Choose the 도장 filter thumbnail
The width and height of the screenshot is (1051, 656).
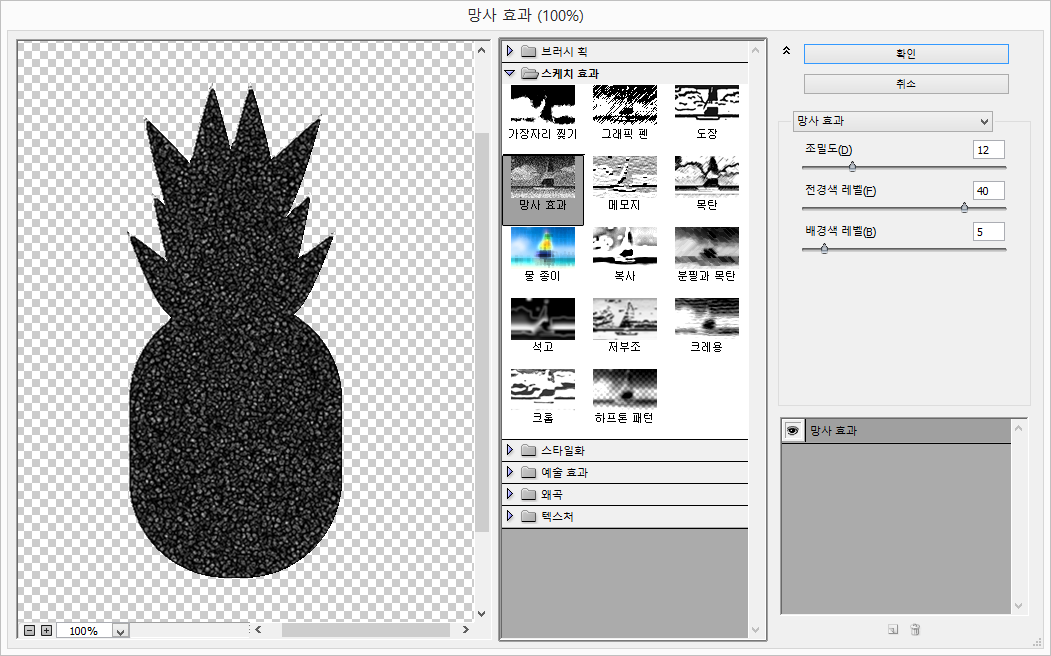pos(707,105)
